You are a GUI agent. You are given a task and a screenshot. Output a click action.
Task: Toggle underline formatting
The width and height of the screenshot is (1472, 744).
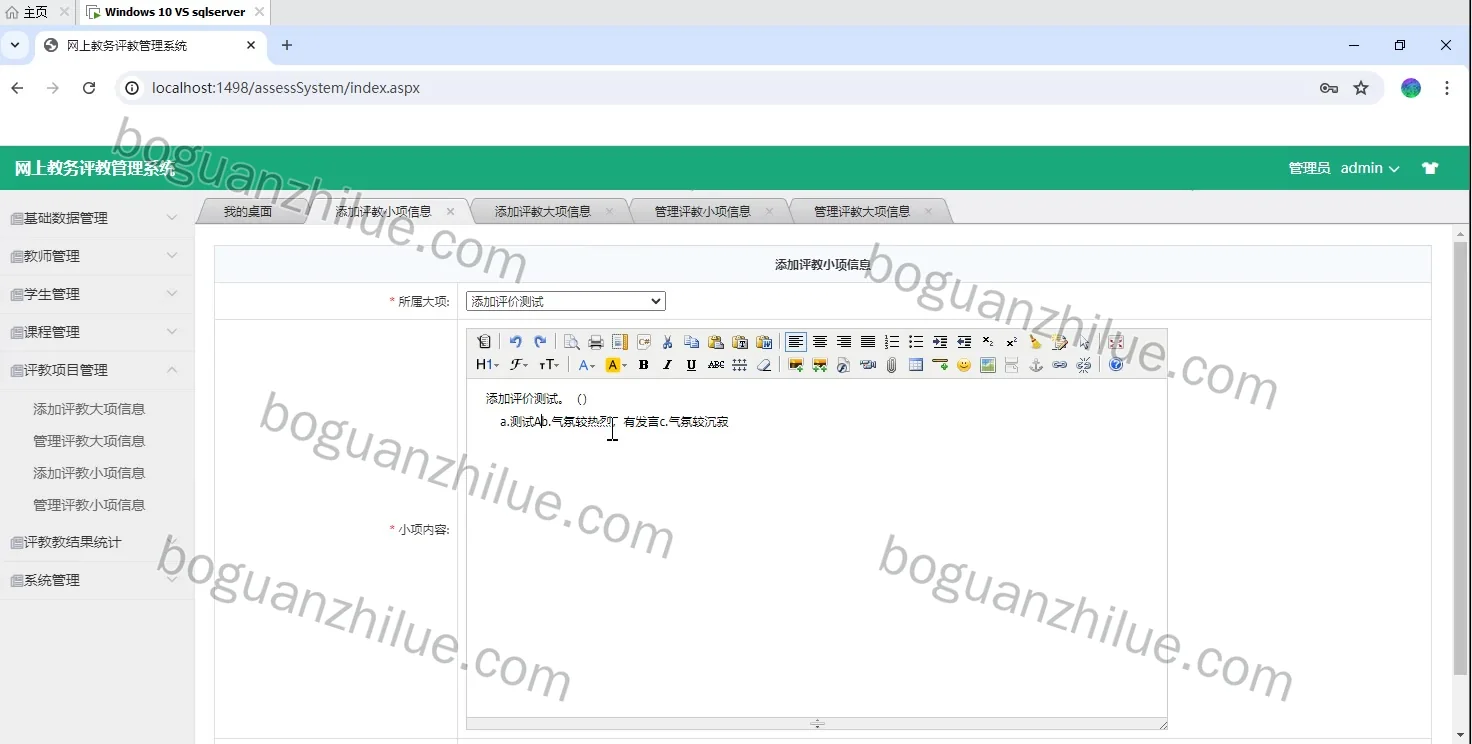(692, 365)
